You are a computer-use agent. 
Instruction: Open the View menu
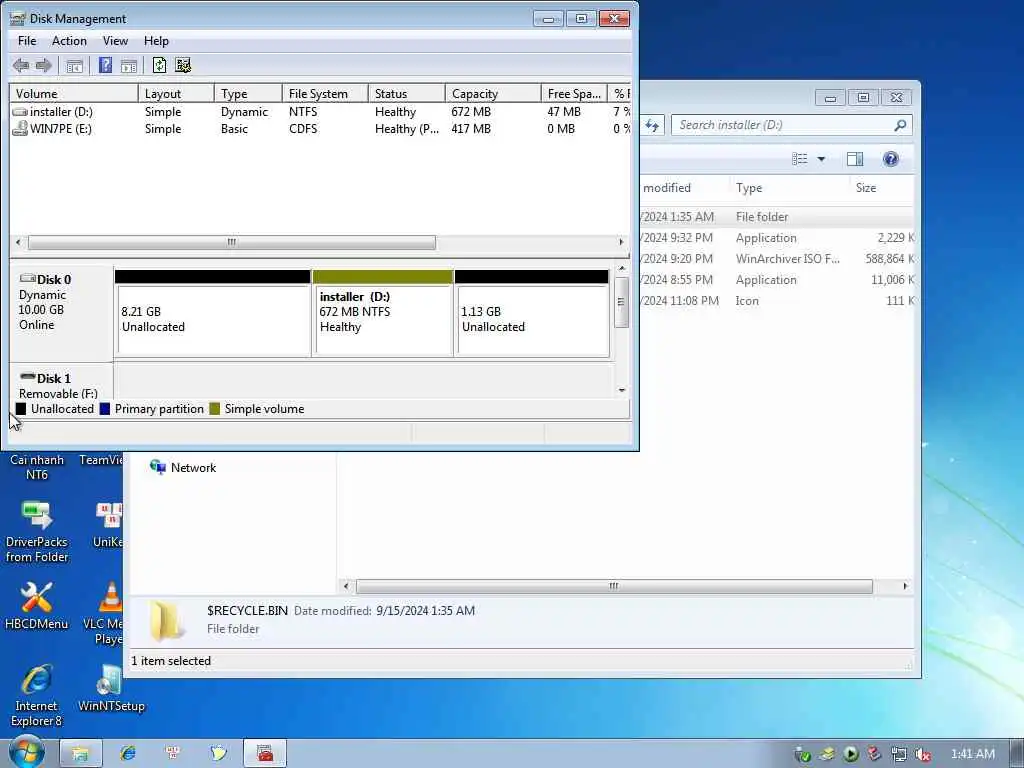[x=115, y=40]
